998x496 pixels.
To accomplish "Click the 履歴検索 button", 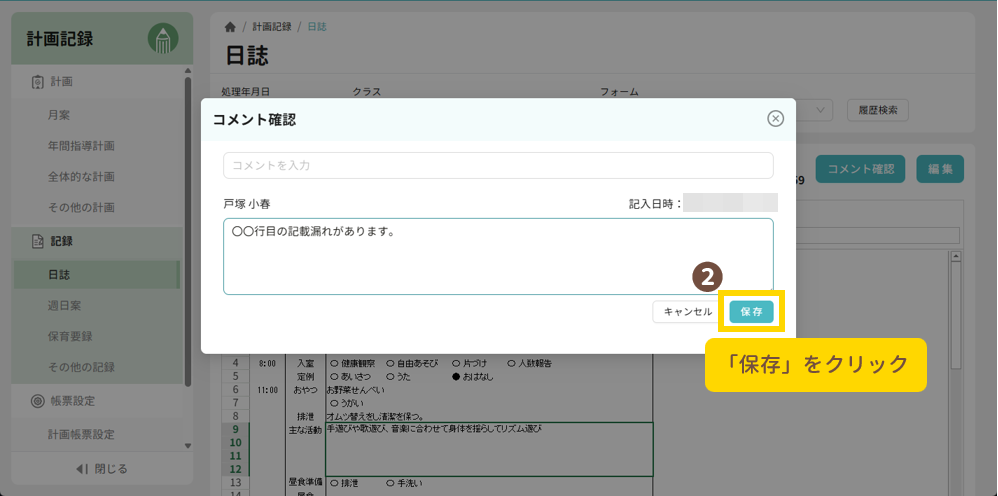I will pyautogui.click(x=878, y=110).
